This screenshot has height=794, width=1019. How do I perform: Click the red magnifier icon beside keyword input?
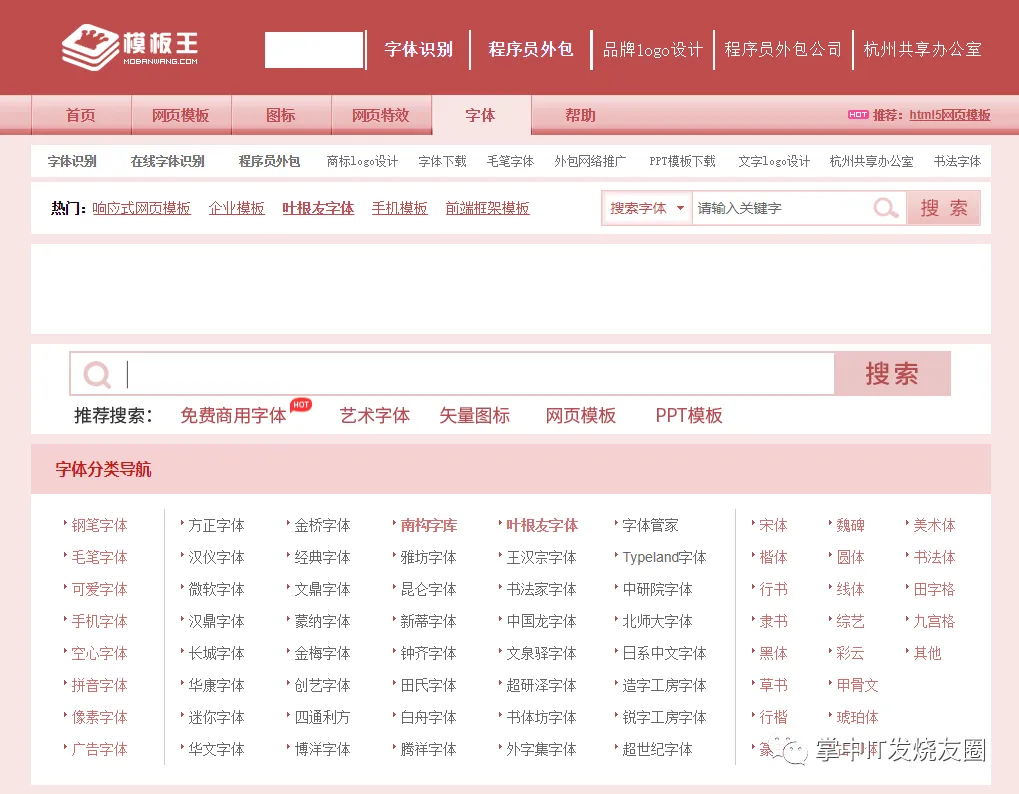pyautogui.click(x=884, y=207)
